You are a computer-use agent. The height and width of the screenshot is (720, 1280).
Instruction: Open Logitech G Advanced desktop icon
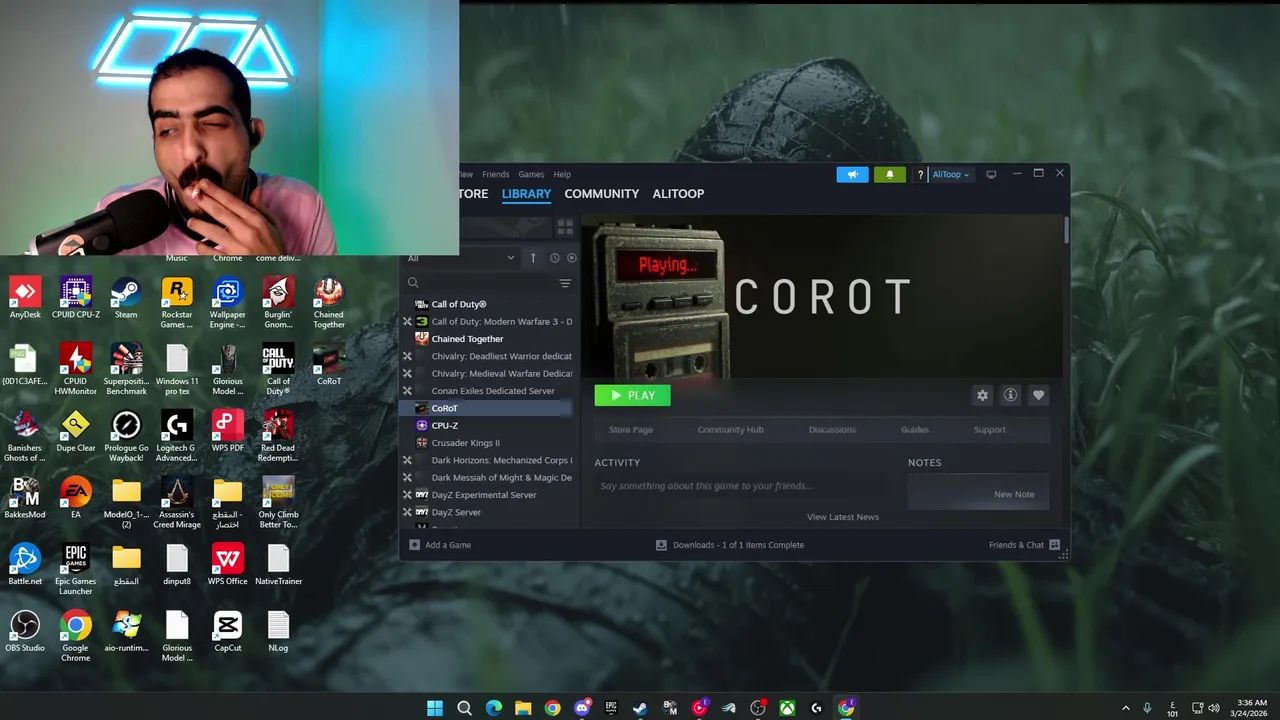pos(176,437)
